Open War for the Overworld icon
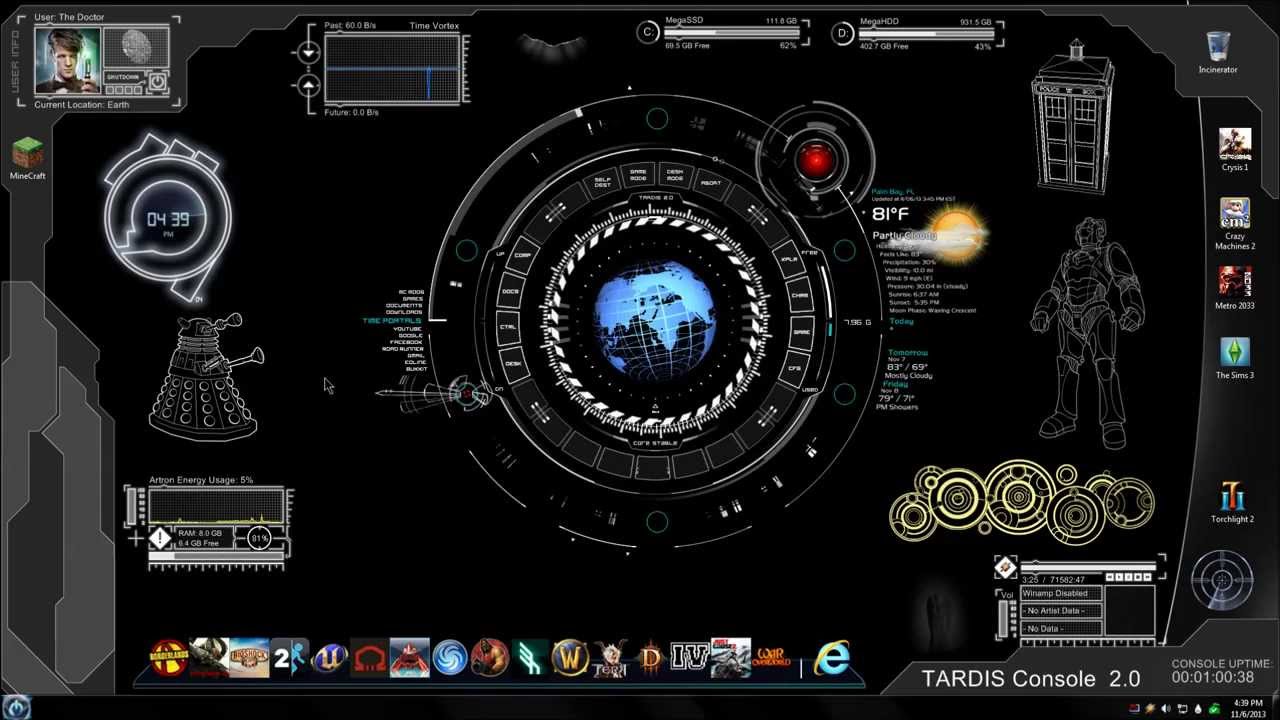1280x720 pixels. [x=772, y=658]
